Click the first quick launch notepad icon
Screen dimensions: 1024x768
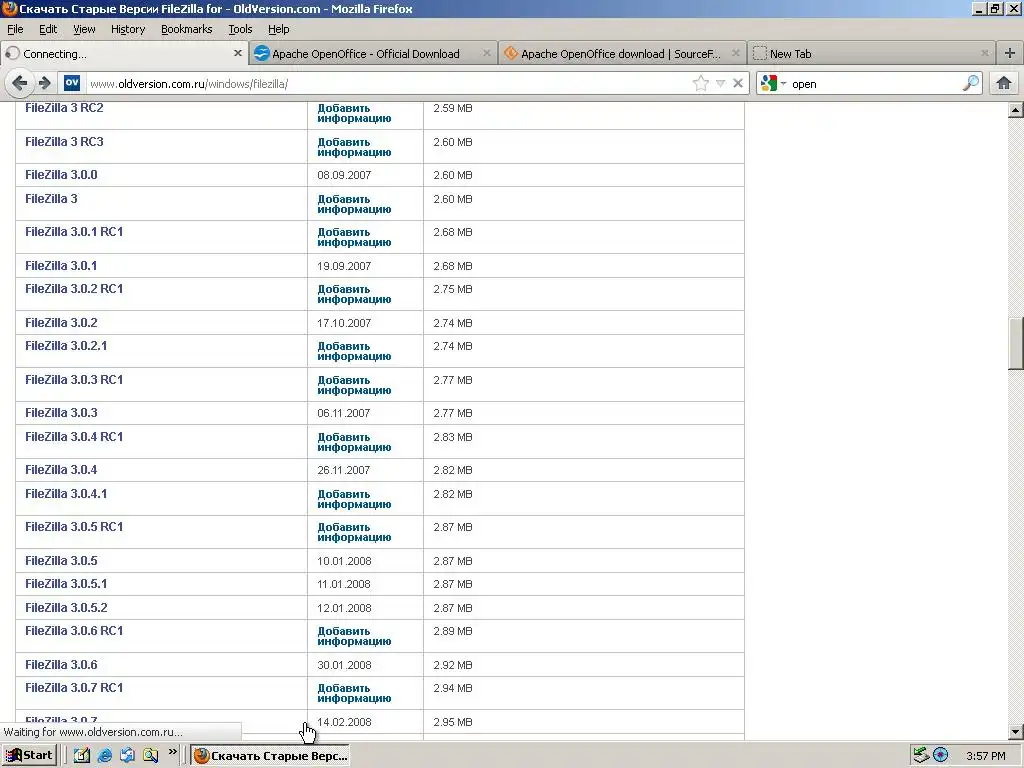82,755
